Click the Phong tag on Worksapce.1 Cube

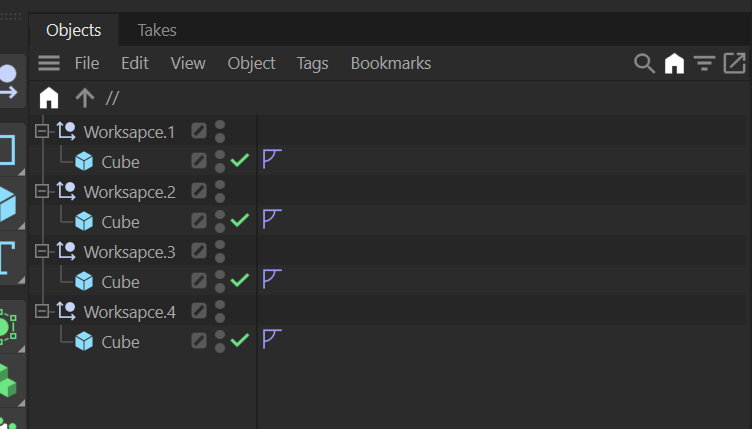[270, 160]
